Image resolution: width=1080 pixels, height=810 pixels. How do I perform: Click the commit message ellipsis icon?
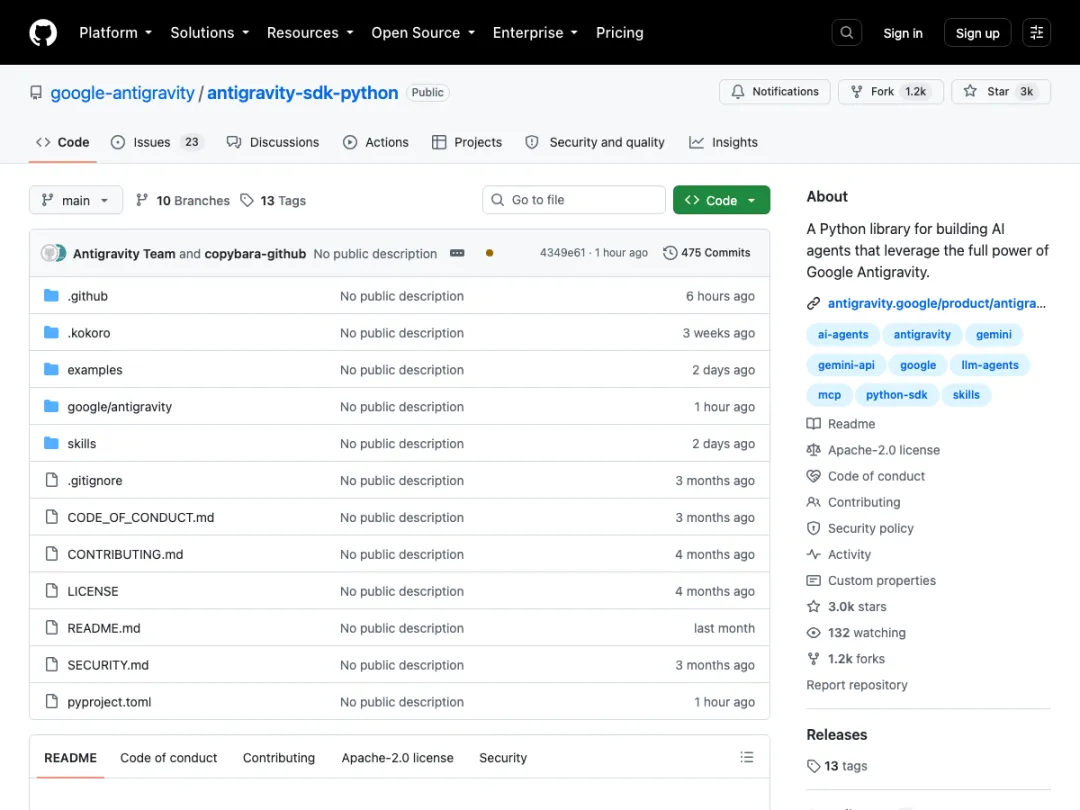457,253
